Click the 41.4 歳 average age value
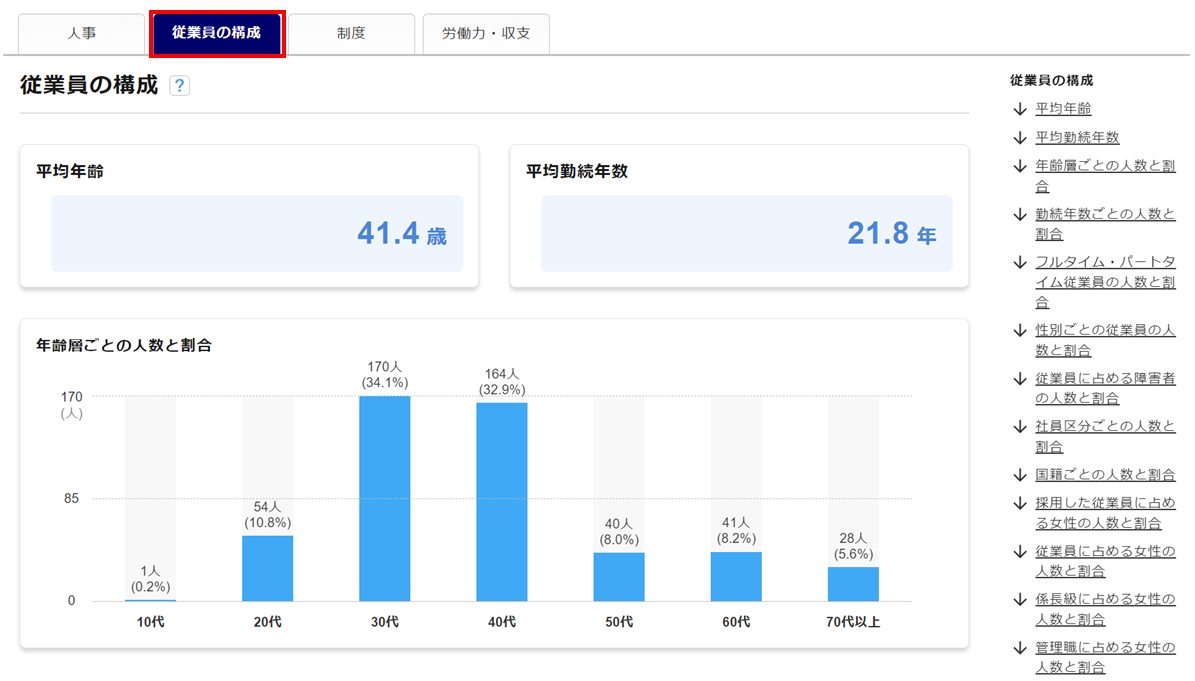 [402, 234]
